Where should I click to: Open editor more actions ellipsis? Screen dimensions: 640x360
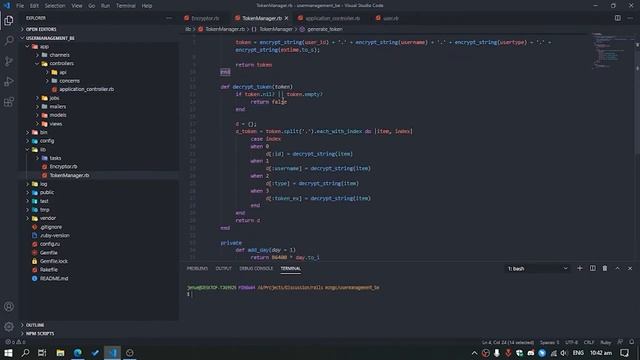click(630, 18)
